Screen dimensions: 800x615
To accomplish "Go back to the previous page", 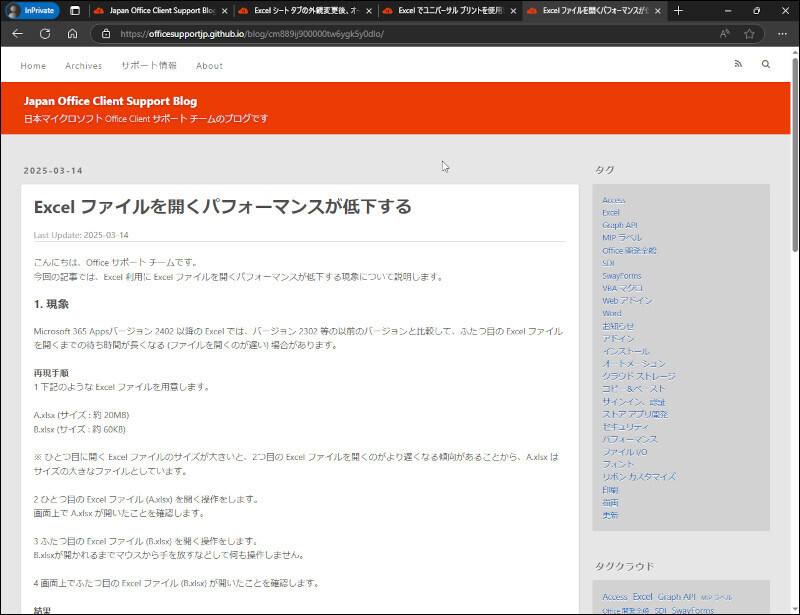I will tap(18, 34).
